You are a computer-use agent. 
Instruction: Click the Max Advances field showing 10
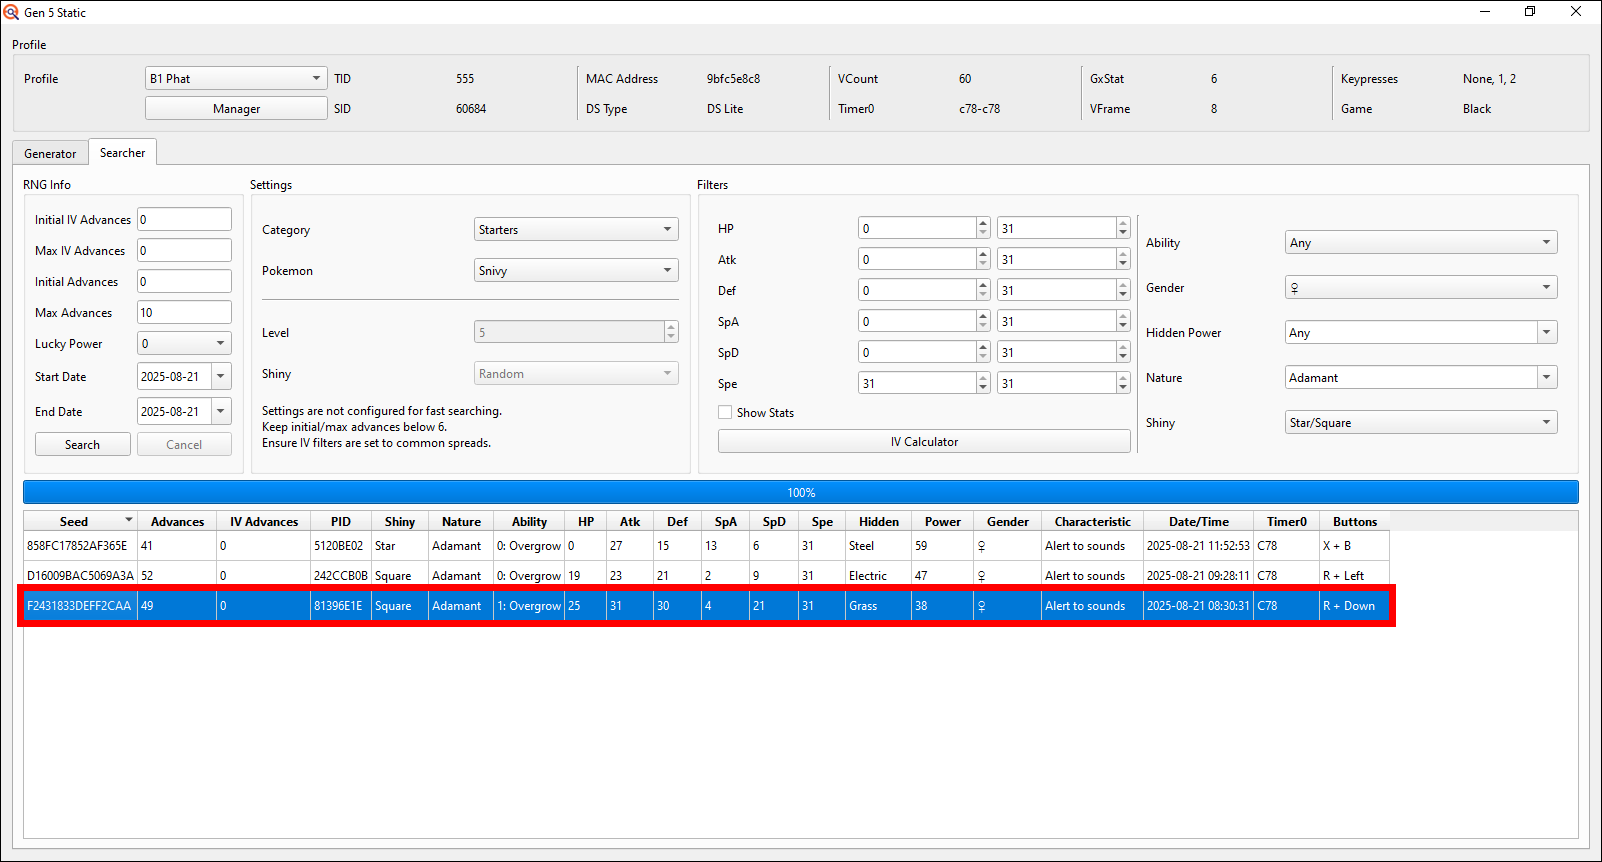point(184,312)
